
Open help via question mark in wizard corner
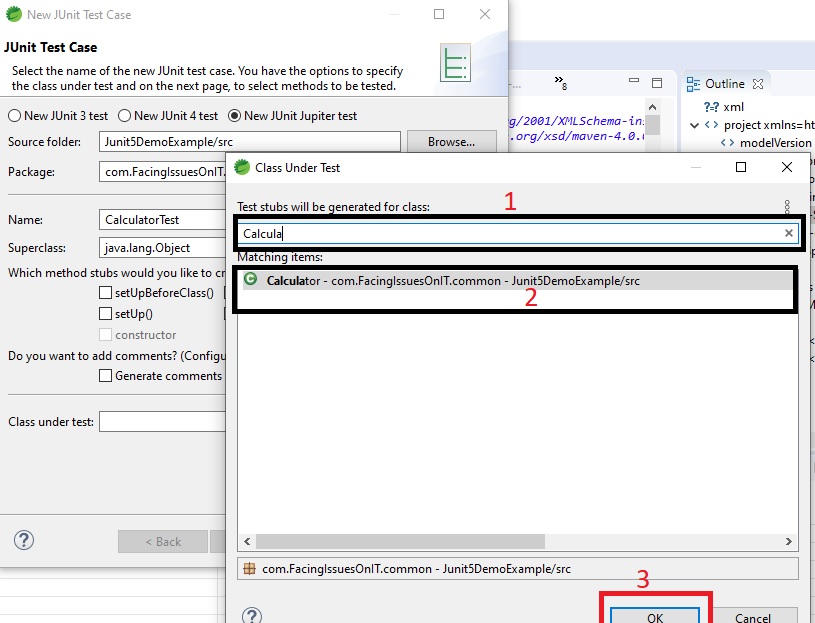[x=22, y=540]
